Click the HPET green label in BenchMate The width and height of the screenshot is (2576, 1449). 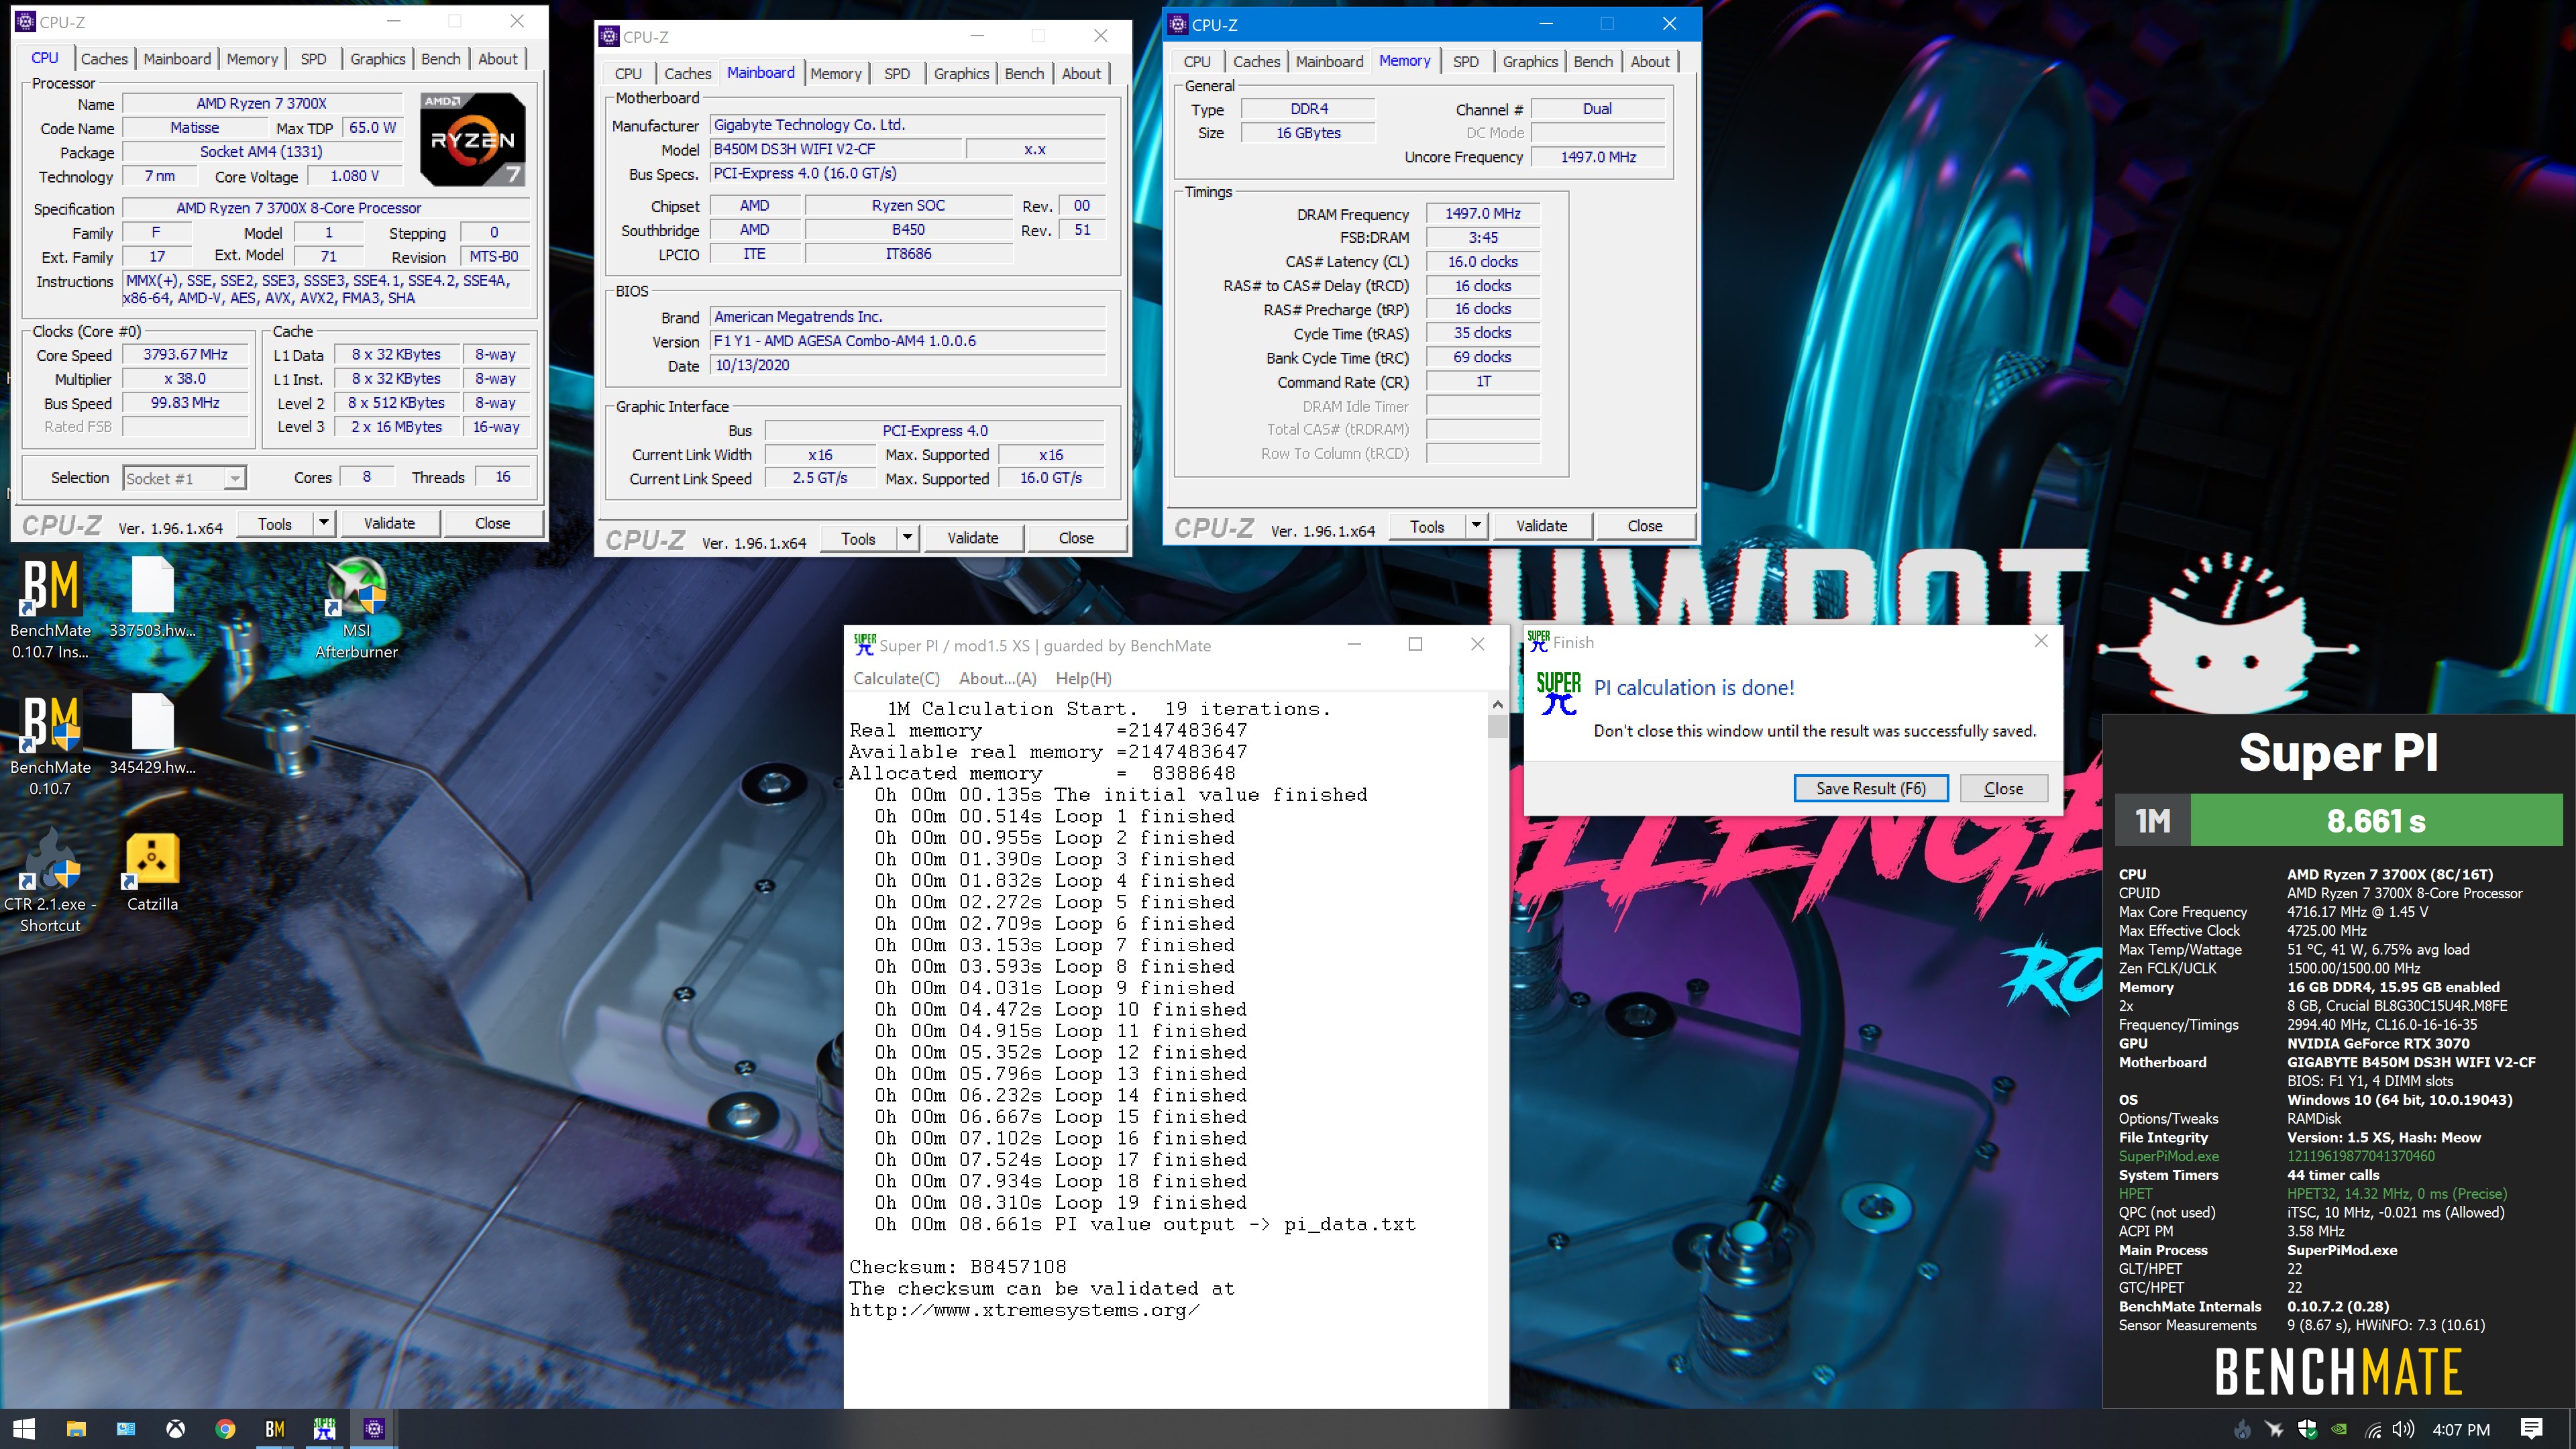point(2135,1193)
